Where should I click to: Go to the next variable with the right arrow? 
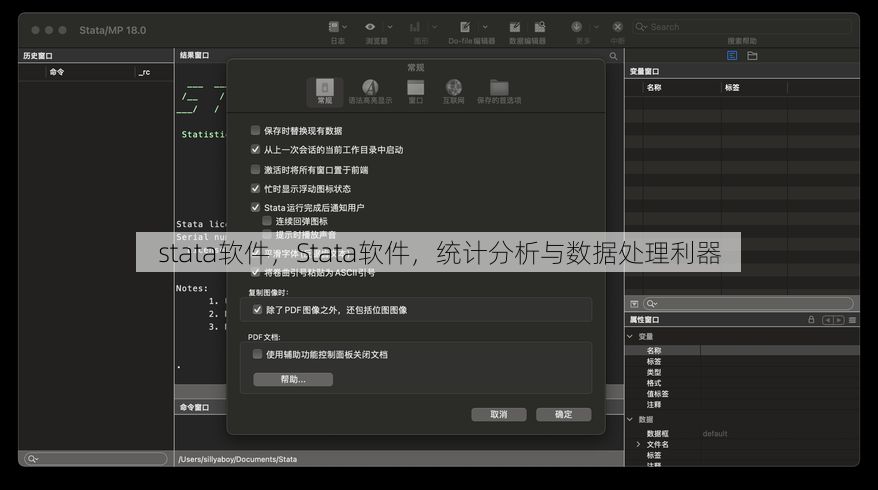(838, 320)
